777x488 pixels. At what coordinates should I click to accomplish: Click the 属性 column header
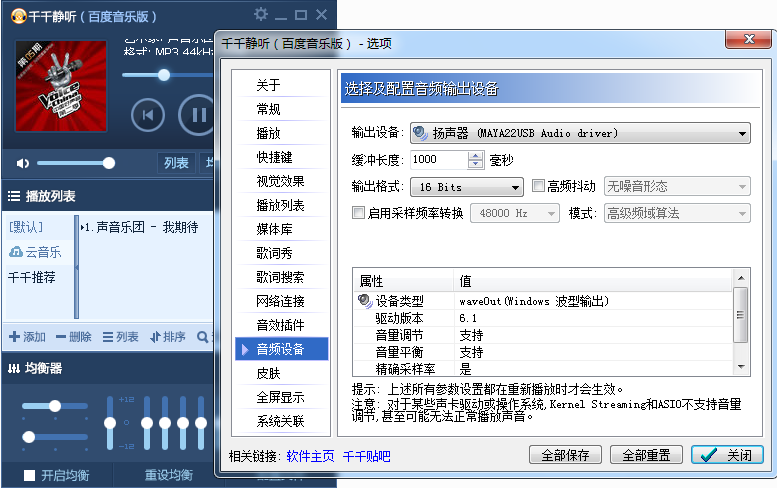pyautogui.click(x=403, y=281)
